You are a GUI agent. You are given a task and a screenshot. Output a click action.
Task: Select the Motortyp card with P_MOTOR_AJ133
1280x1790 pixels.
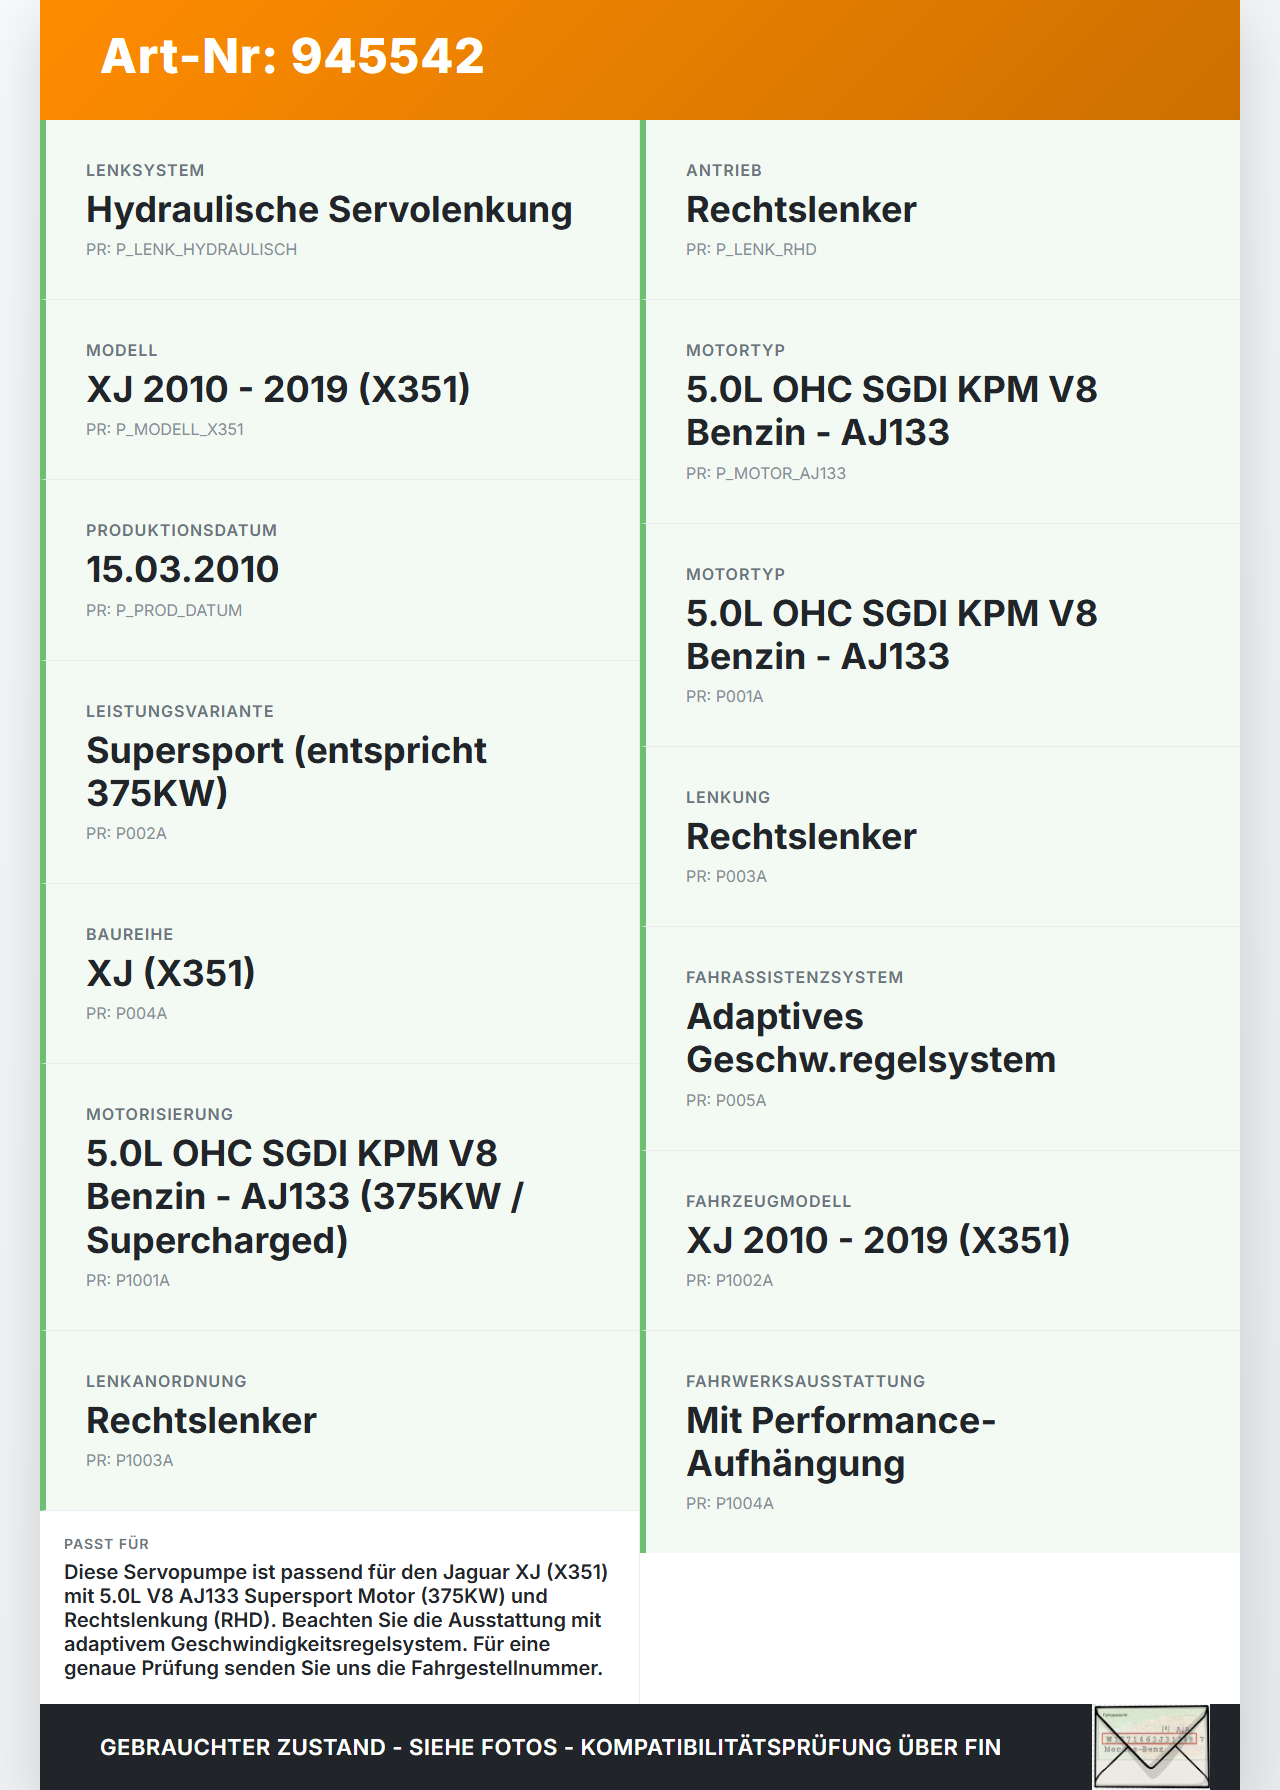pyautogui.click(x=940, y=412)
